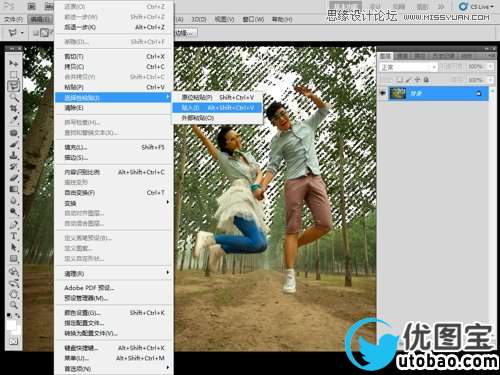Select the Eraser tool
Viewport: 500px width, 375px height.
tap(14, 178)
